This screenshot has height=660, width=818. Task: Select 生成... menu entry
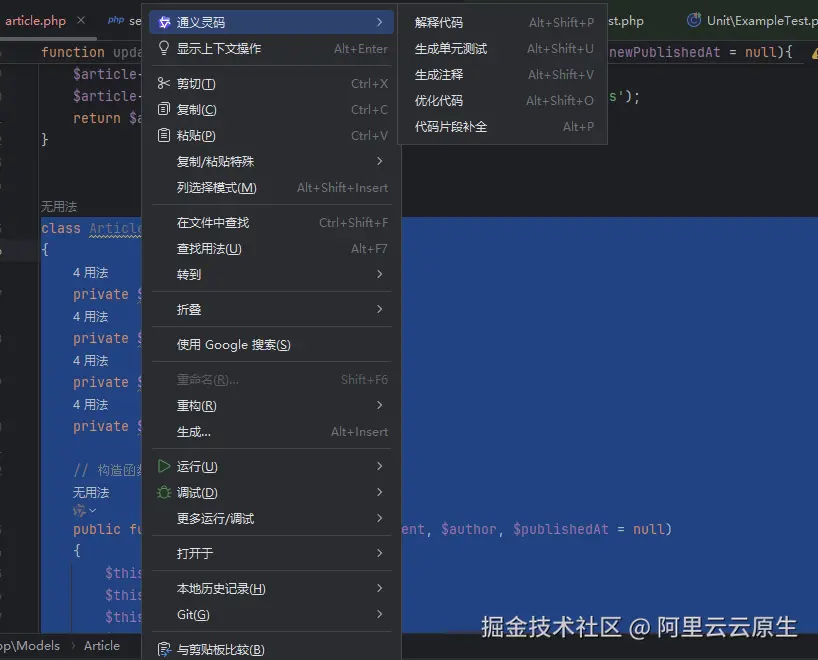pos(271,431)
